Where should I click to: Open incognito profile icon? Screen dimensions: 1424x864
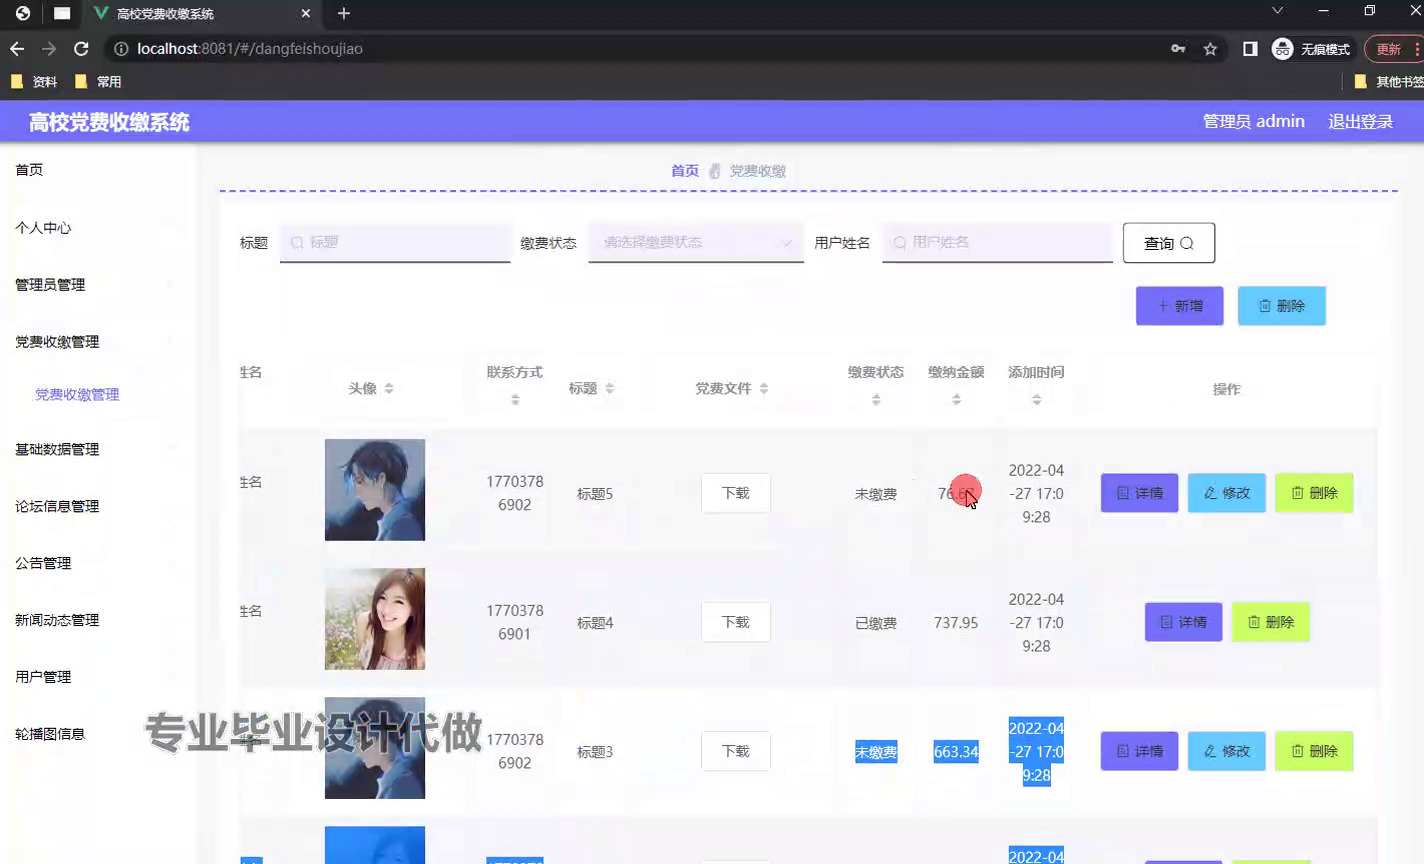[1283, 48]
